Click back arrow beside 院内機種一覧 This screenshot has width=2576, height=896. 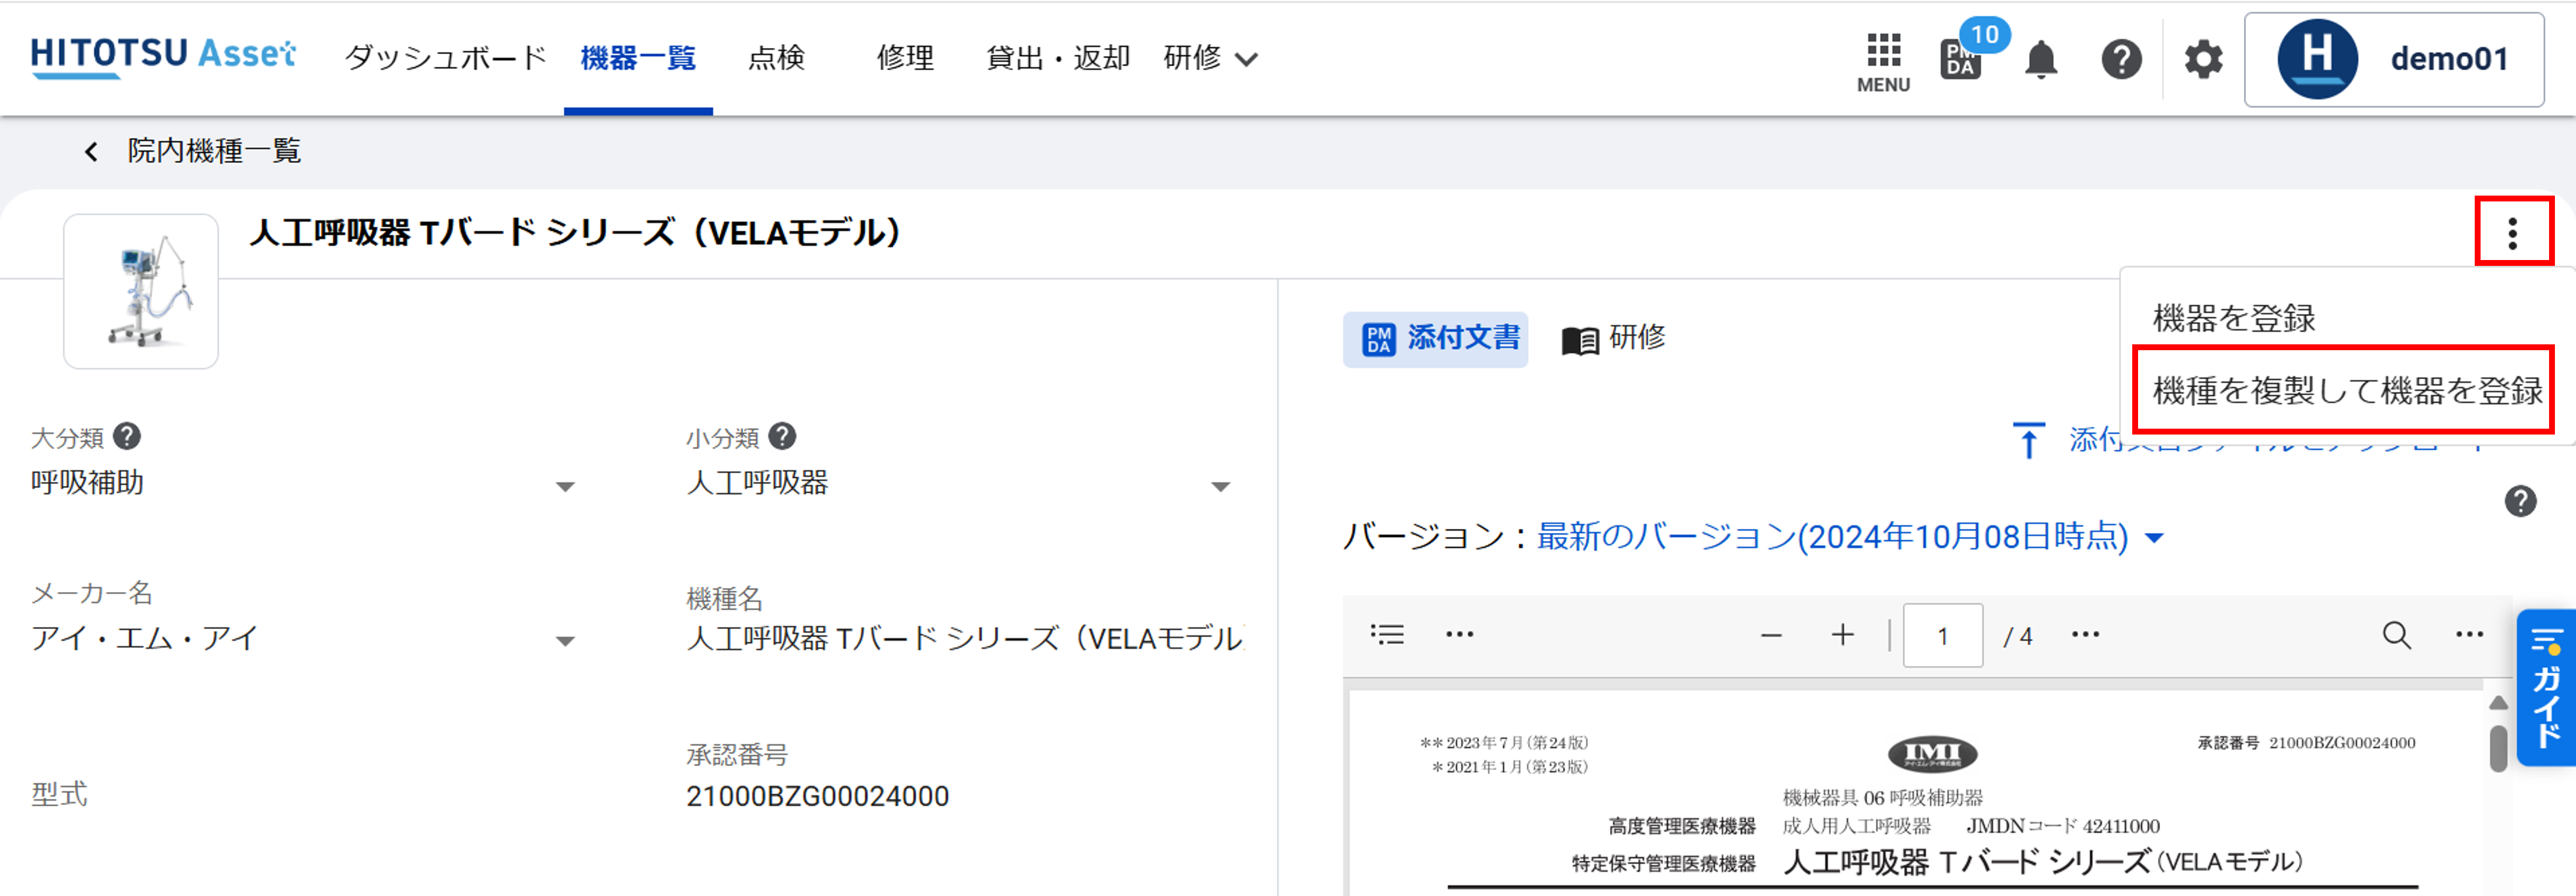(91, 152)
